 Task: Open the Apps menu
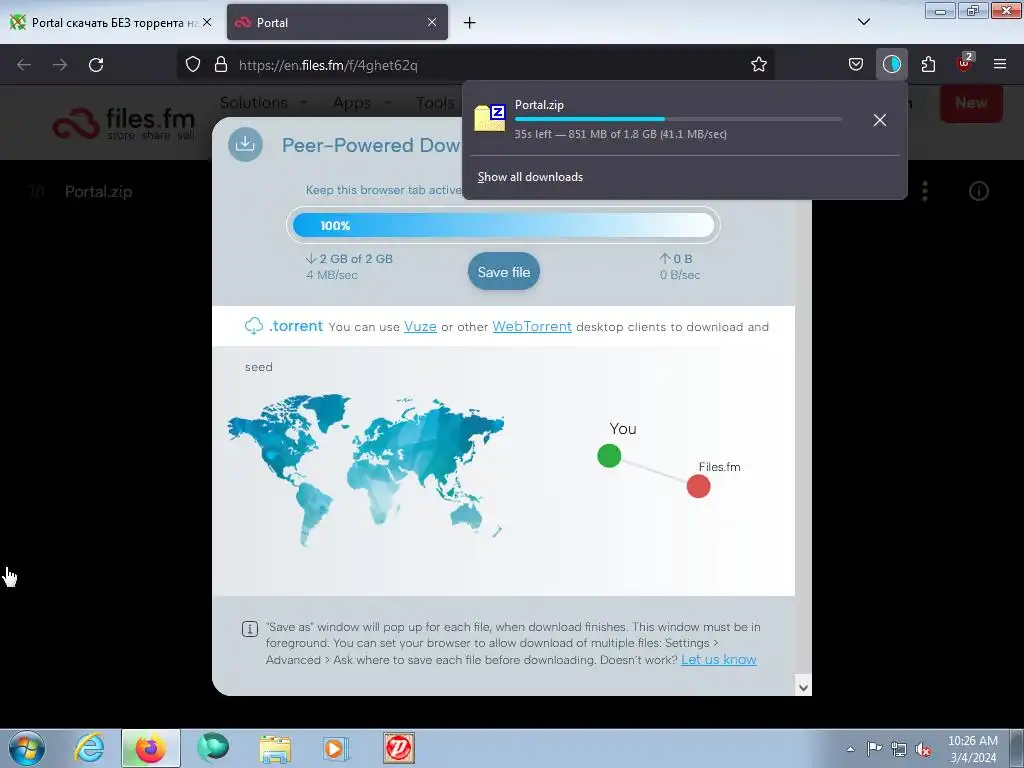pos(361,103)
